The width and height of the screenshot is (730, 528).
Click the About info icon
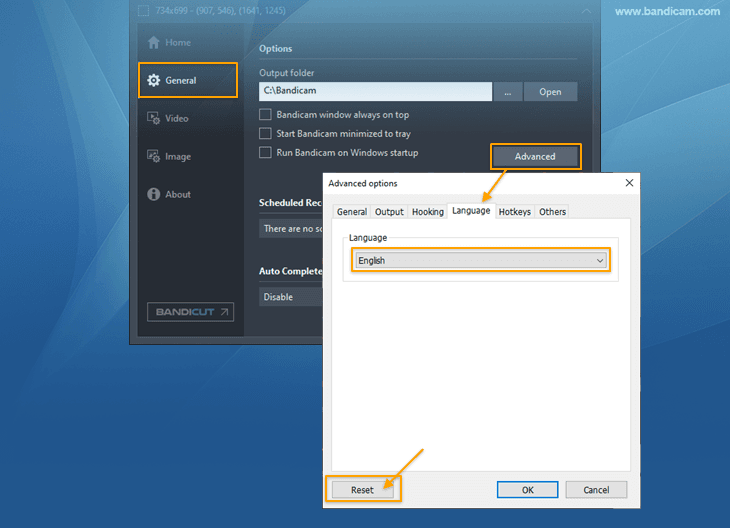(154, 194)
